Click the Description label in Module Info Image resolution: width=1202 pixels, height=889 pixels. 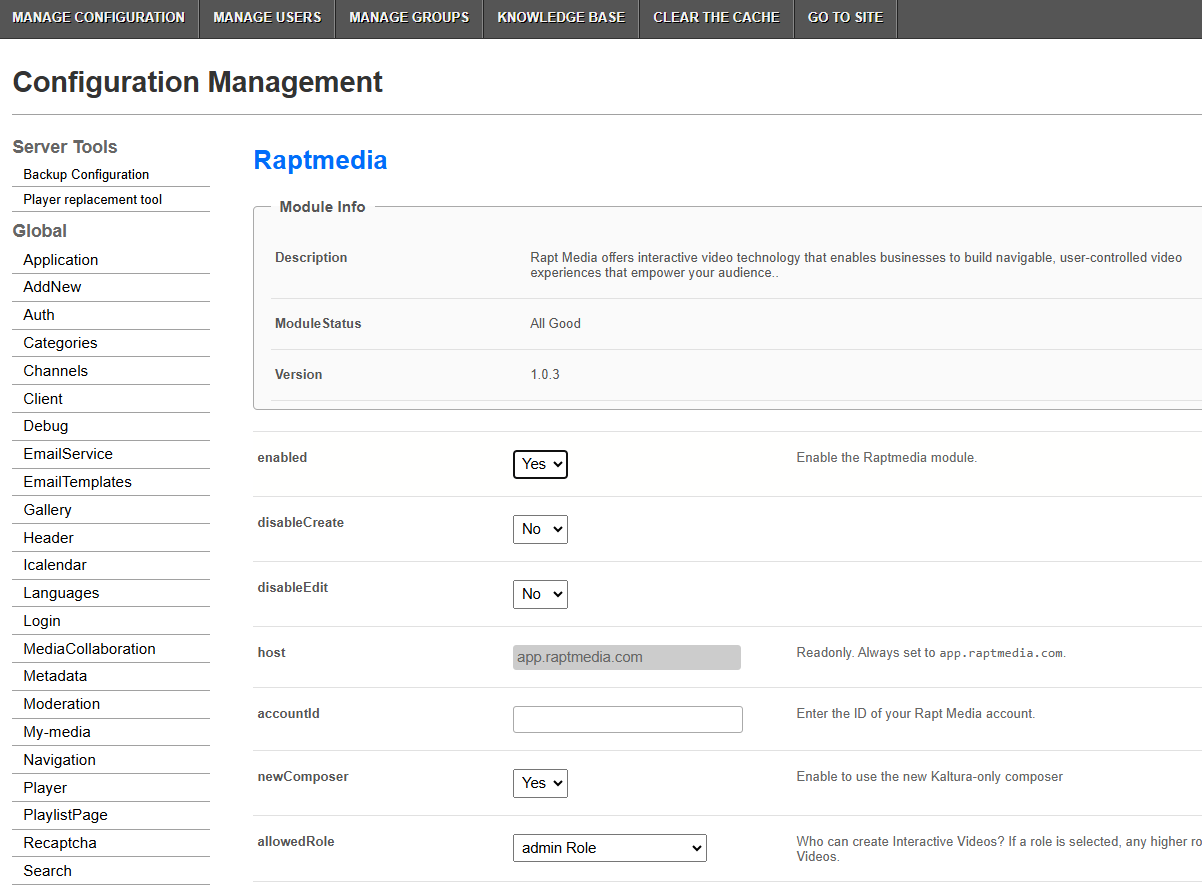pyautogui.click(x=311, y=258)
